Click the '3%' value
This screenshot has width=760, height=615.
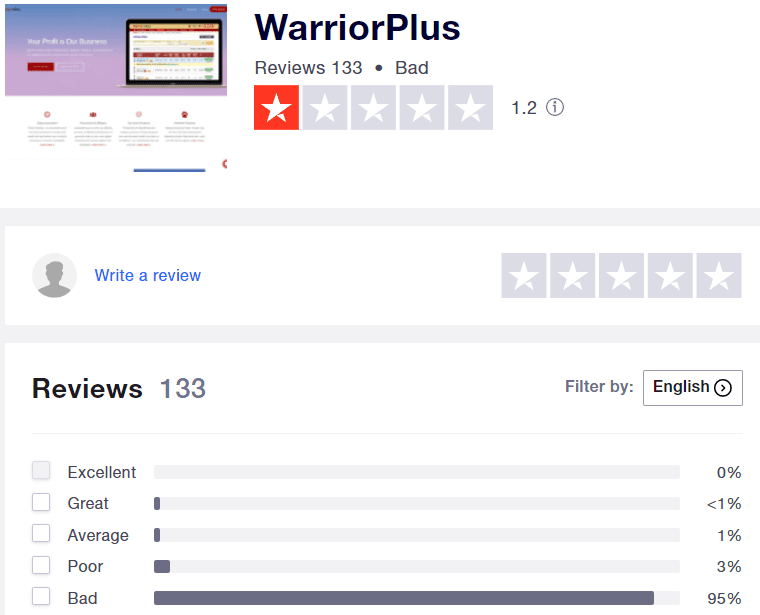pyautogui.click(x=729, y=567)
